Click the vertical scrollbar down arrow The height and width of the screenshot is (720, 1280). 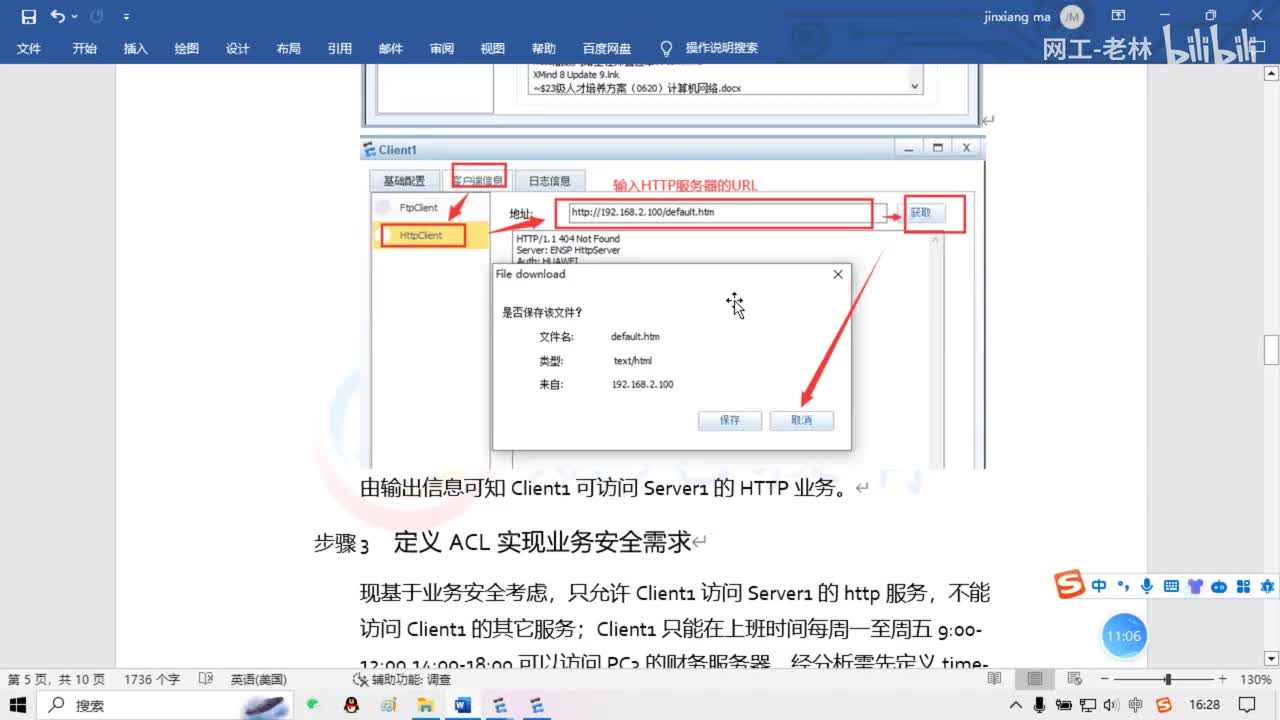1271,658
